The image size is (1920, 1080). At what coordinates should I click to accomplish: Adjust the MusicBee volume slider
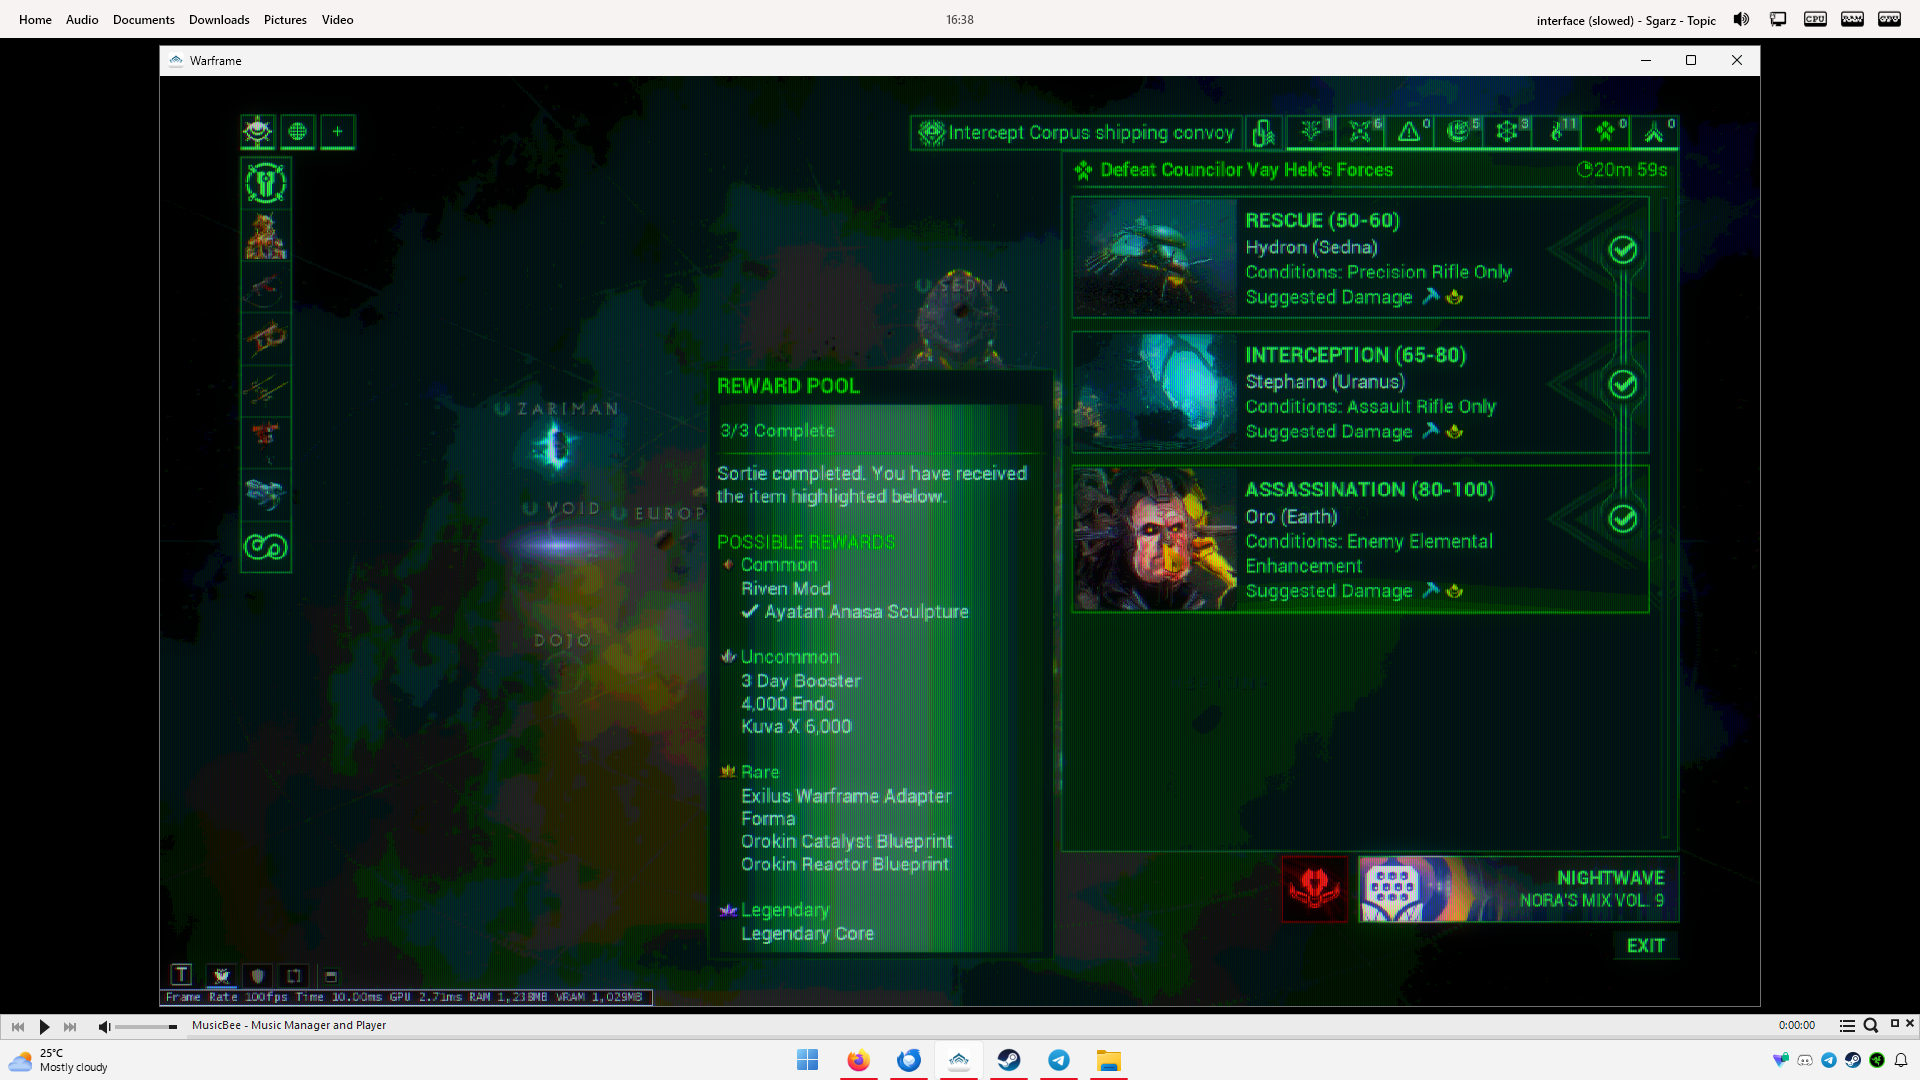pyautogui.click(x=146, y=1027)
